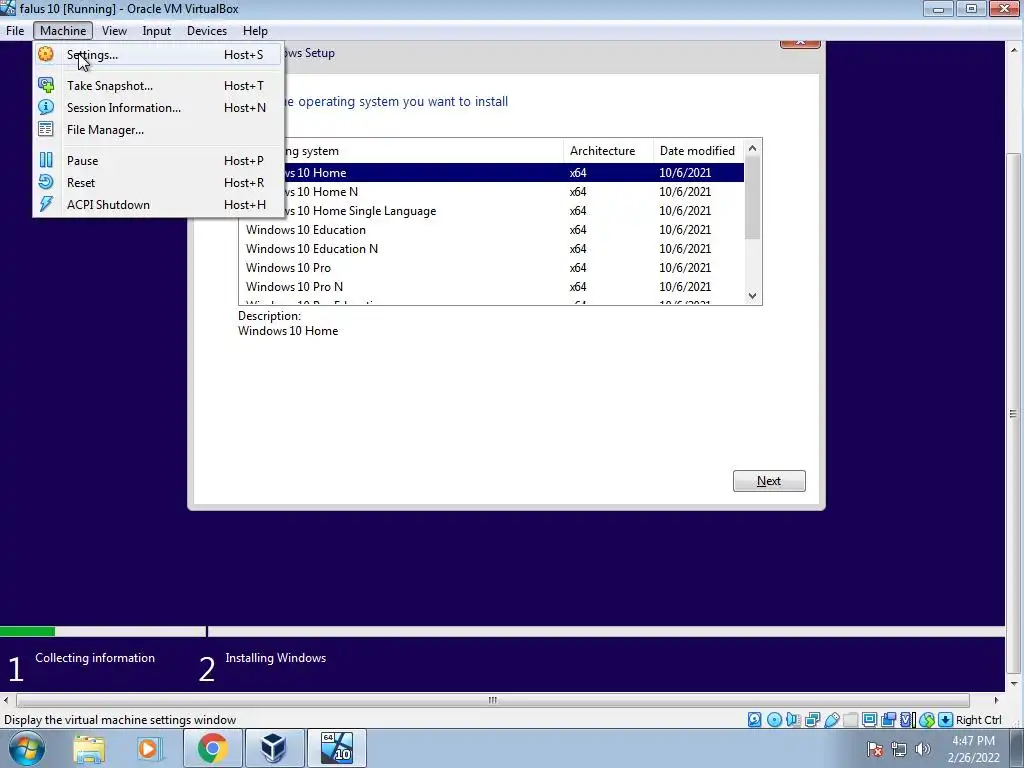Open Windows Explorer from the taskbar
1024x768 pixels.
(89, 748)
